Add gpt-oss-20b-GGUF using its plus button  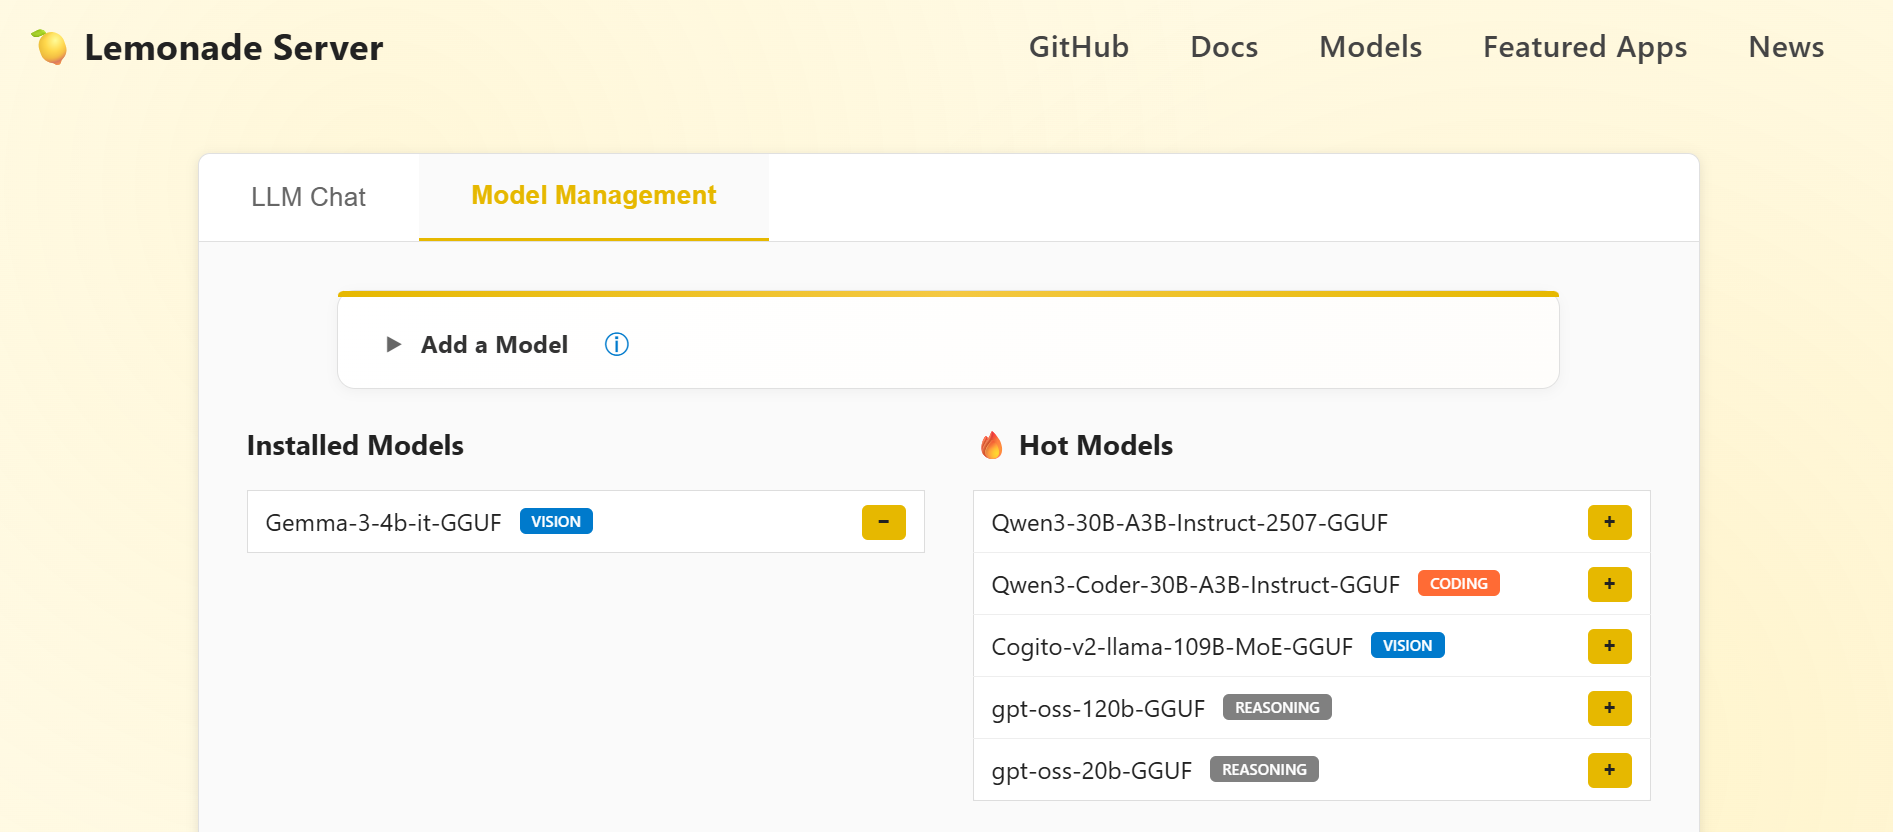[x=1609, y=770]
